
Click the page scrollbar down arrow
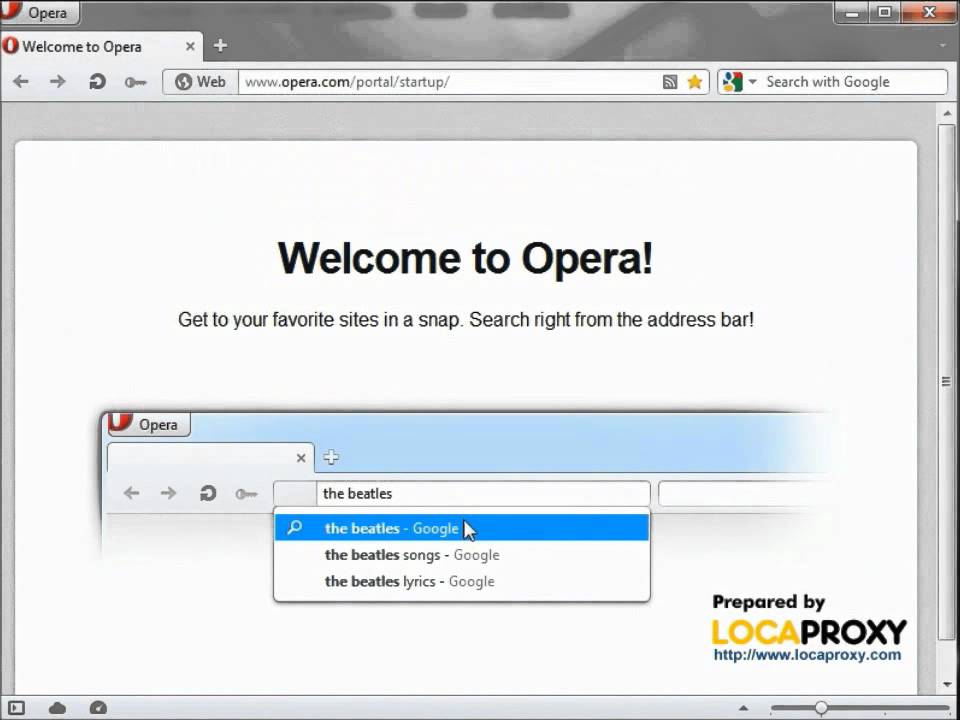[x=947, y=684]
